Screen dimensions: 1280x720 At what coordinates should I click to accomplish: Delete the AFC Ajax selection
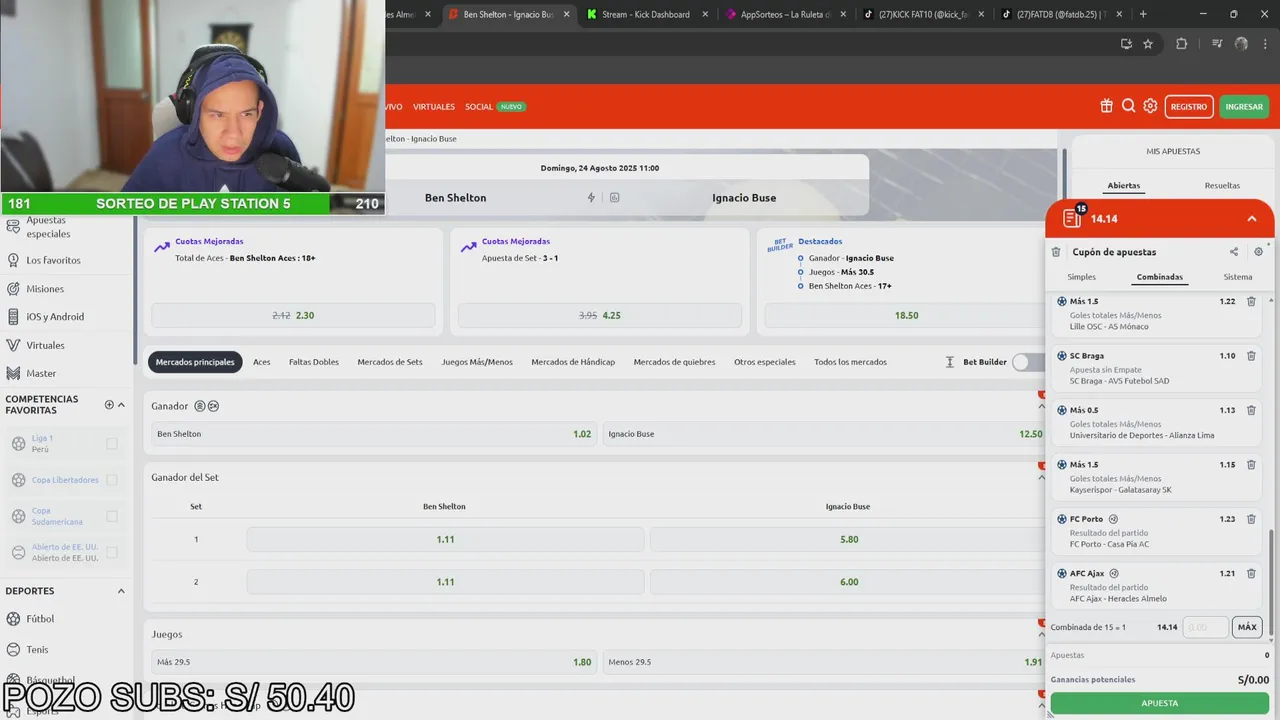point(1251,574)
